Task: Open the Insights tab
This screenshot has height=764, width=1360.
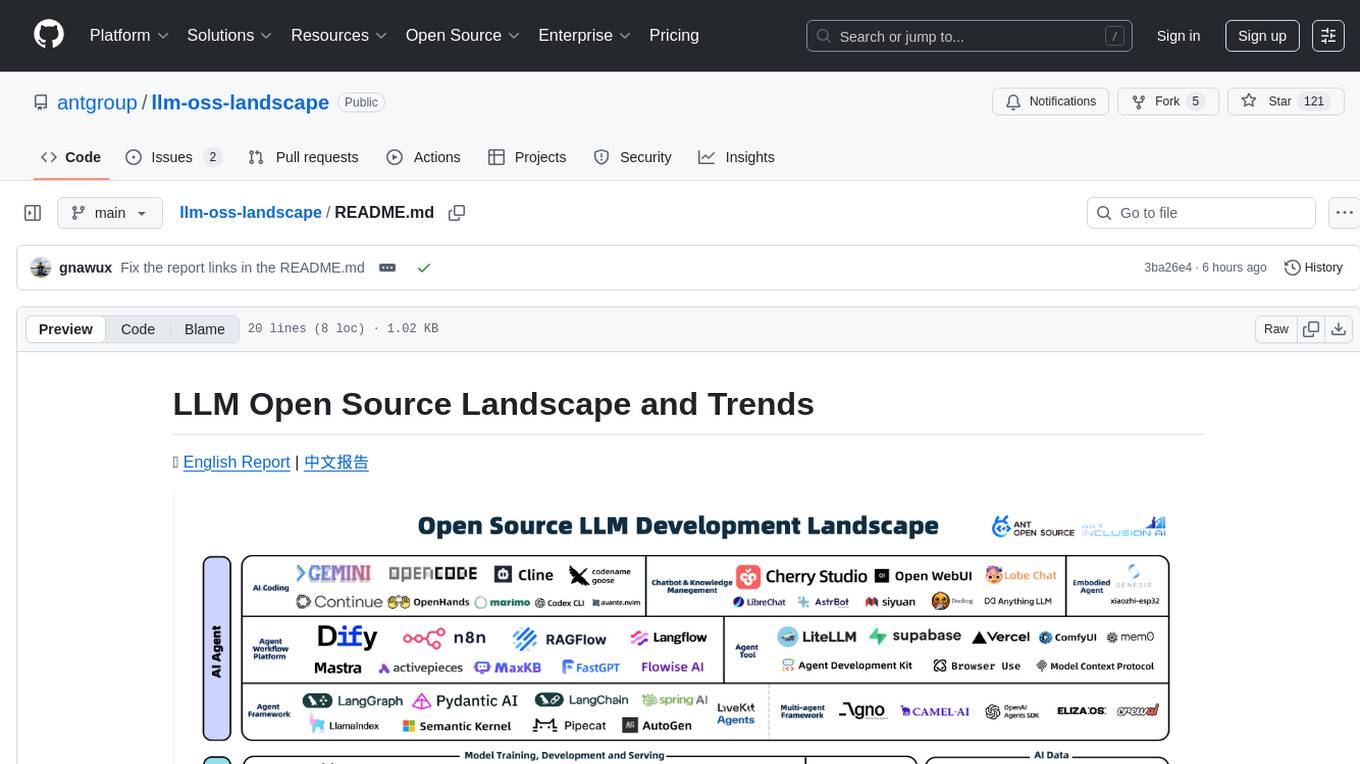Action: click(x=736, y=157)
